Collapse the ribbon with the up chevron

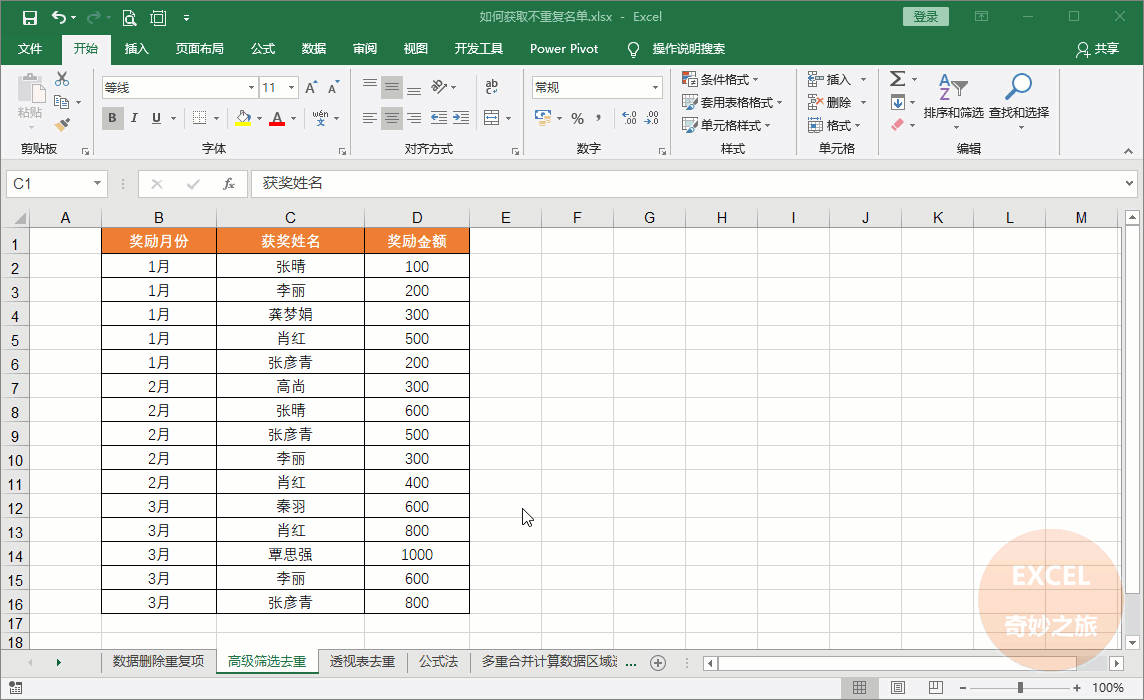pos(1128,151)
